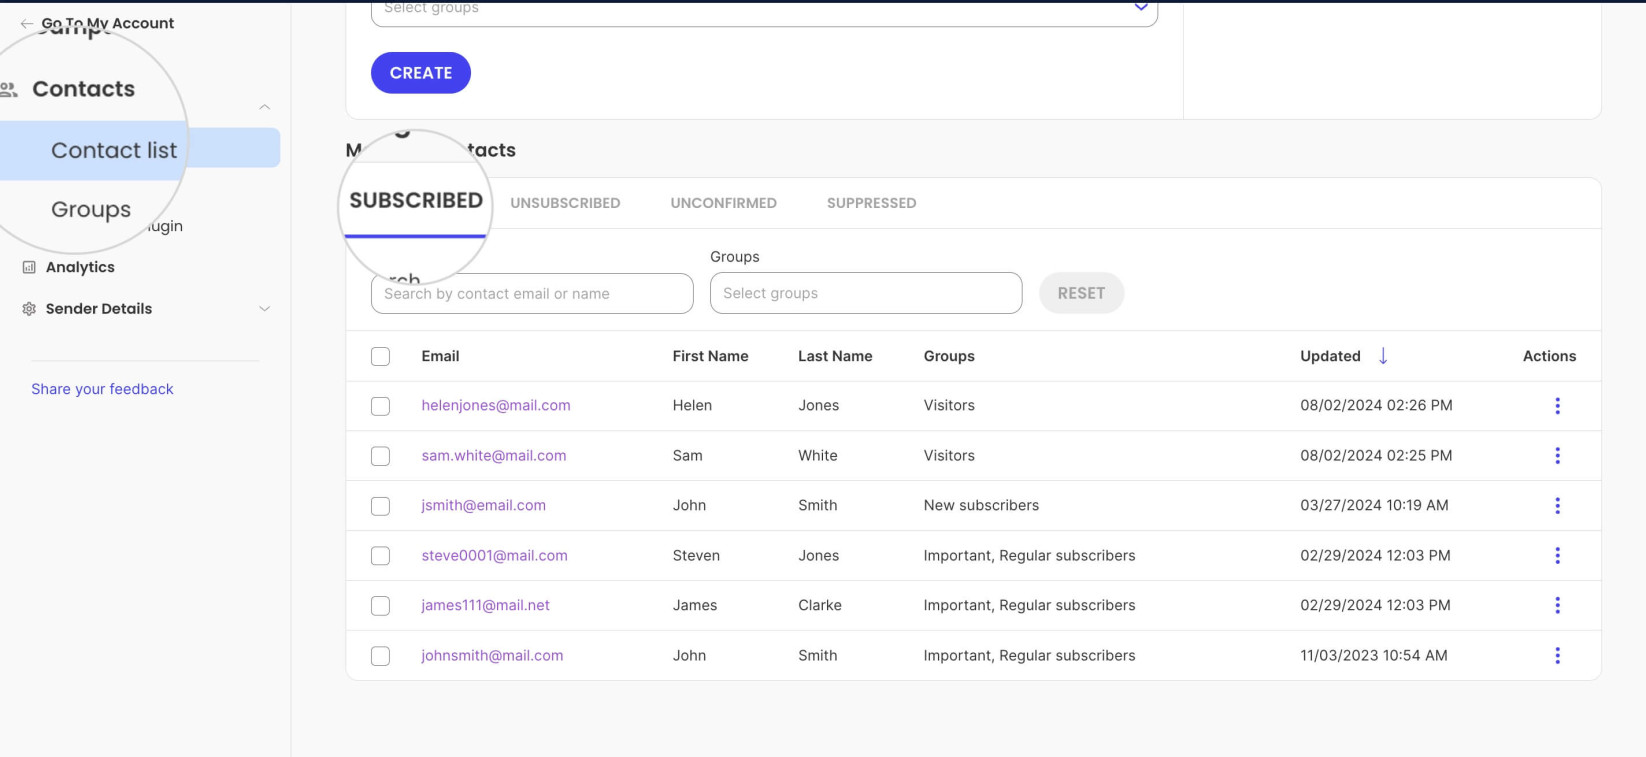Focus the search by contact email field

click(x=532, y=294)
